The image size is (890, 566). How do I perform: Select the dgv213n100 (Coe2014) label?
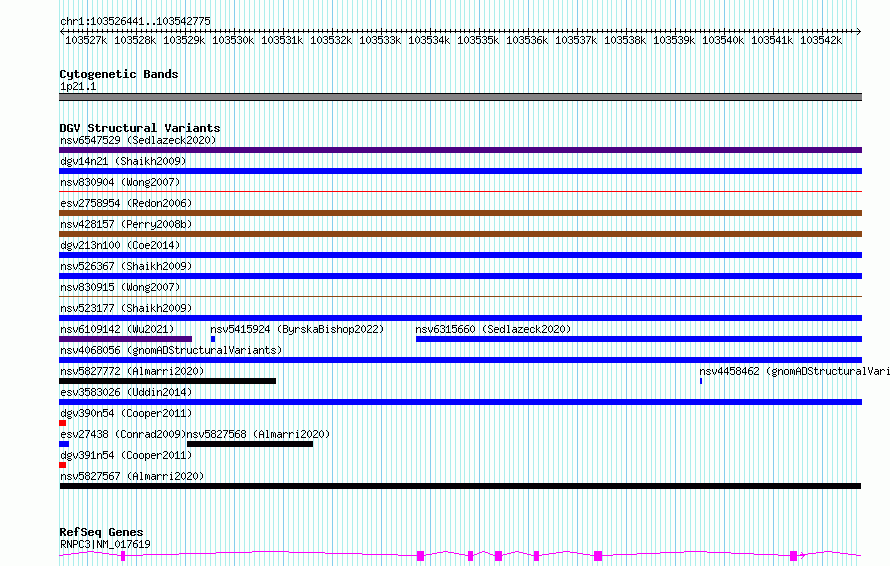coord(120,245)
